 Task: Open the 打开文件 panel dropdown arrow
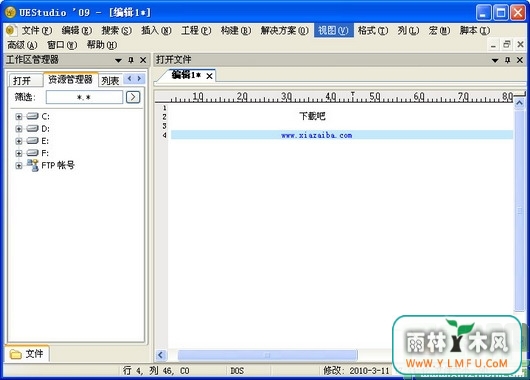coord(495,61)
